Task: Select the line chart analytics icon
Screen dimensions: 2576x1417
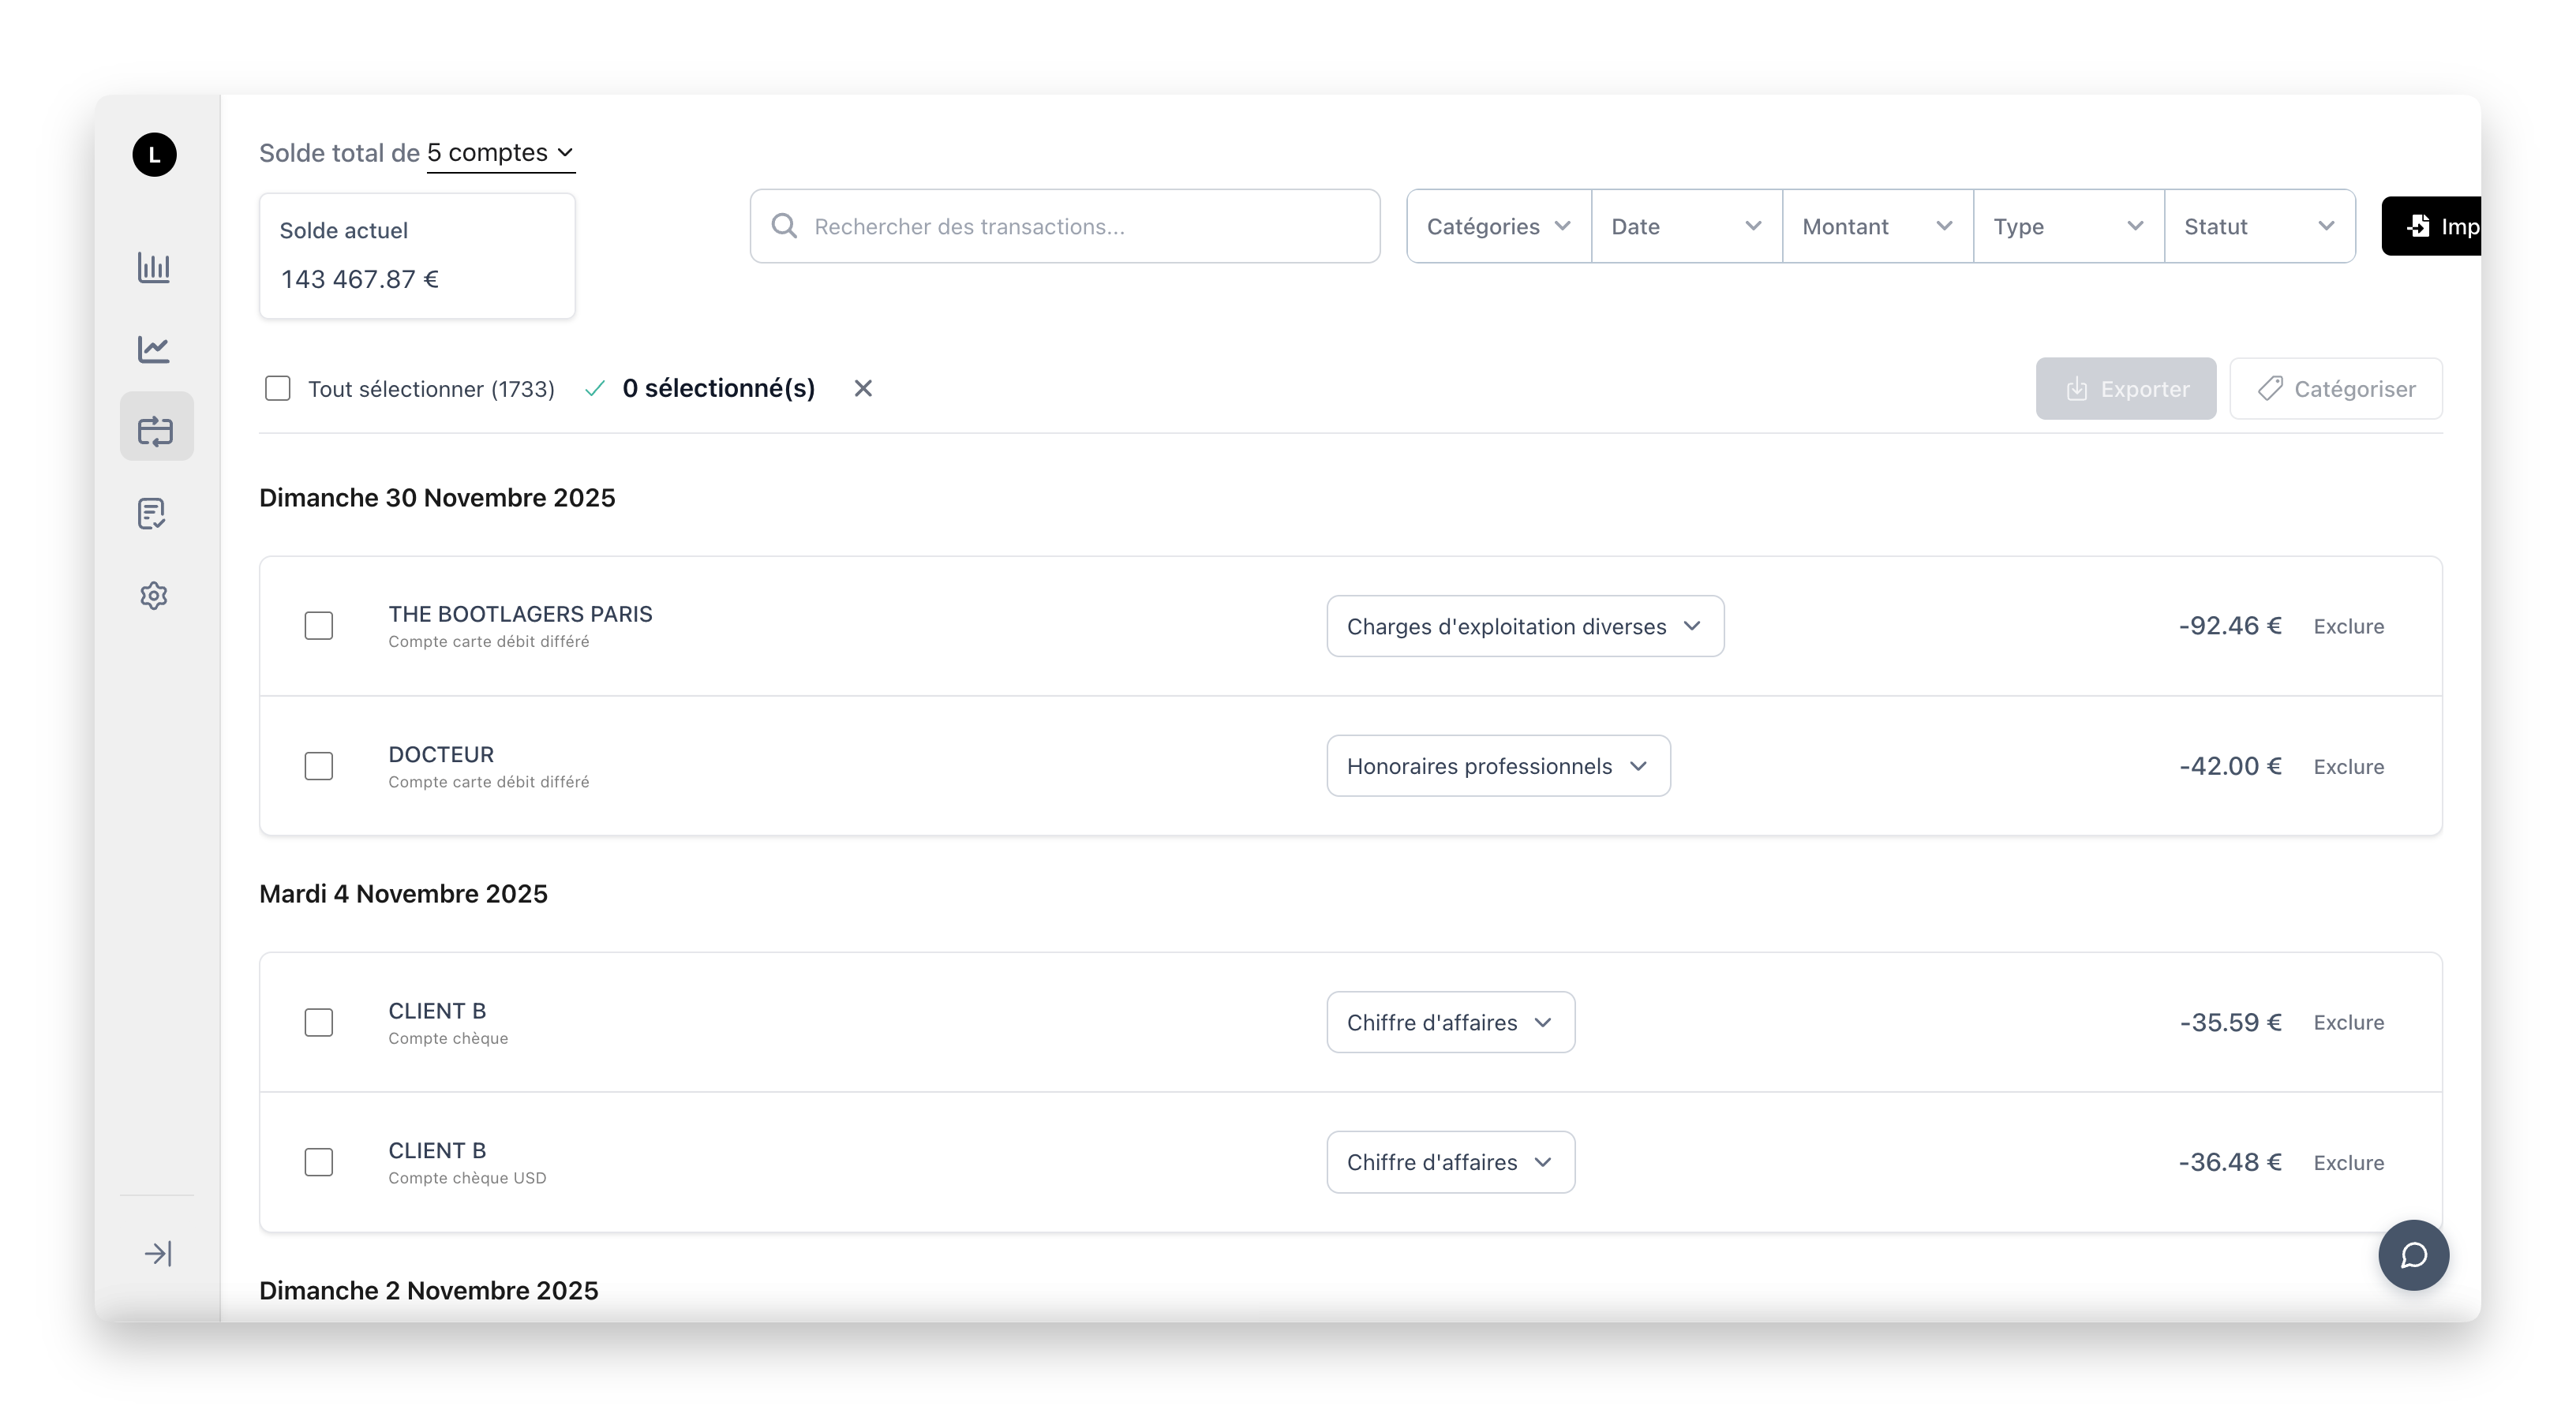Action: 155,349
